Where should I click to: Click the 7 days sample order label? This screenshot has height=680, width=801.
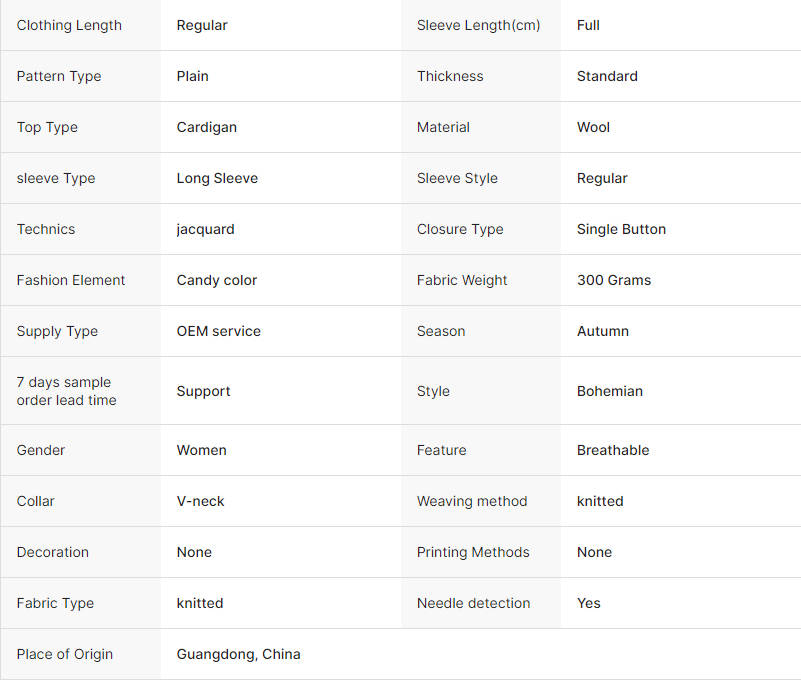66,391
